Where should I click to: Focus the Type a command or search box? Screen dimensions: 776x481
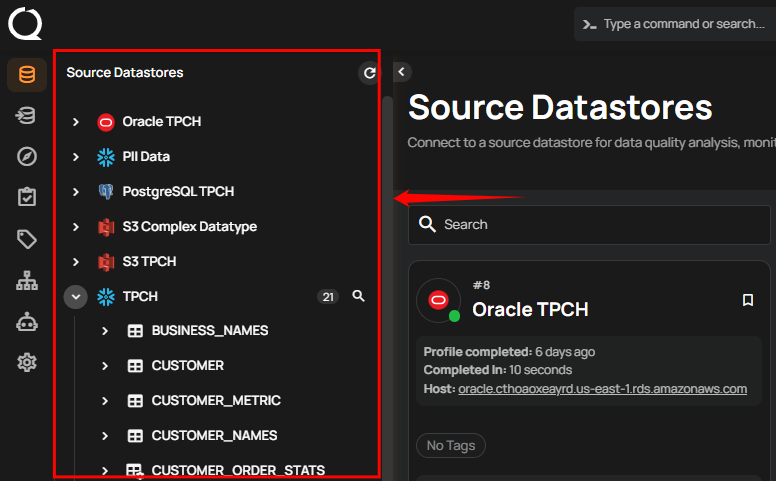click(x=675, y=24)
